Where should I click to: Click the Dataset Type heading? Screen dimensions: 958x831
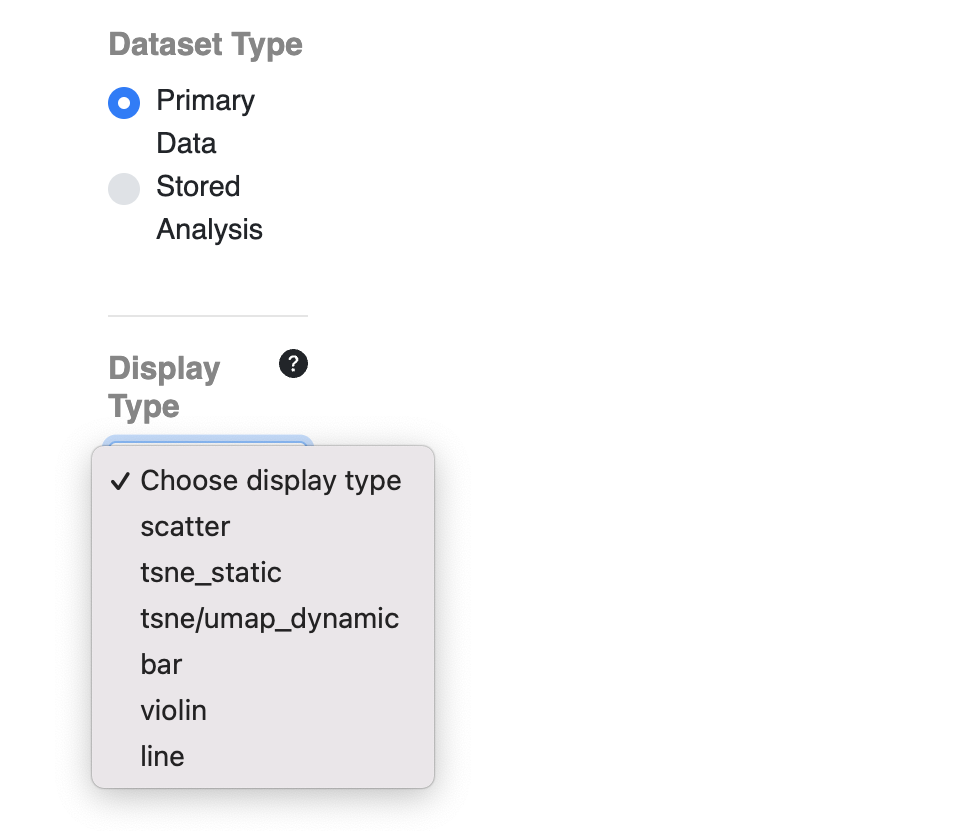coord(205,45)
